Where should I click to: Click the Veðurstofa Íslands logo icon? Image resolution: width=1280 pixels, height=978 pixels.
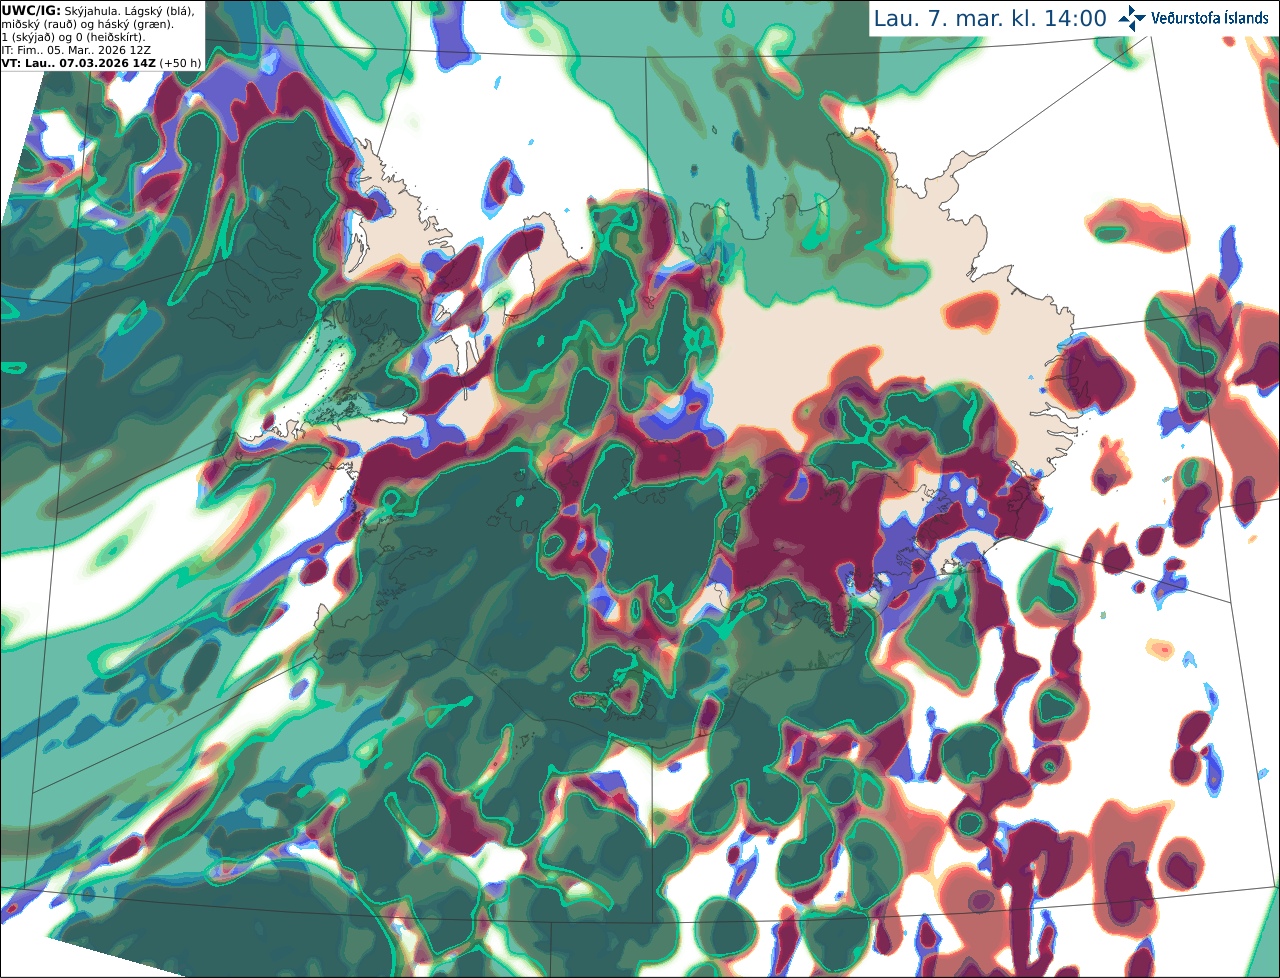click(1132, 18)
